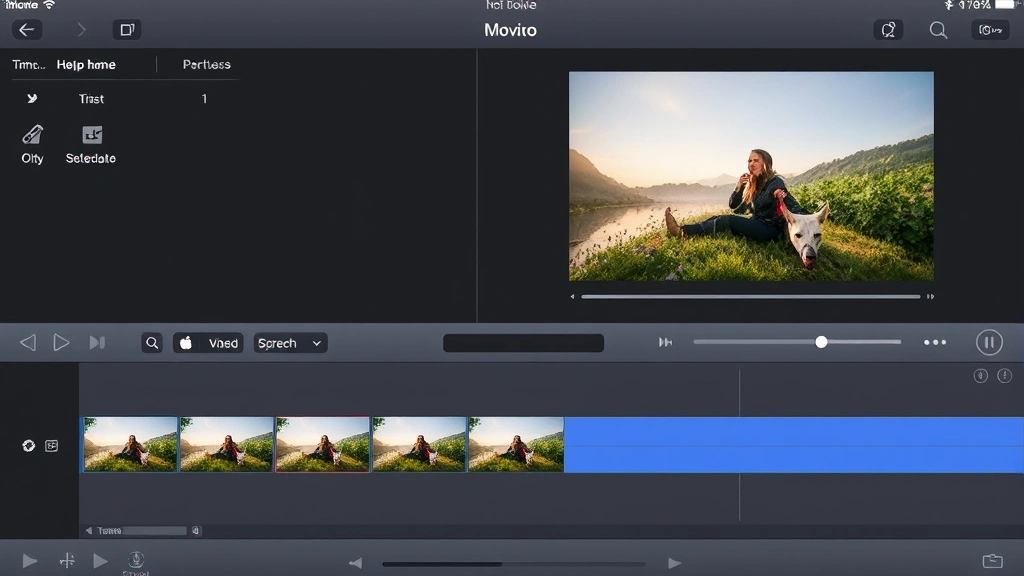
Task: Click the bell notification icon in the title bar
Action: point(888,30)
